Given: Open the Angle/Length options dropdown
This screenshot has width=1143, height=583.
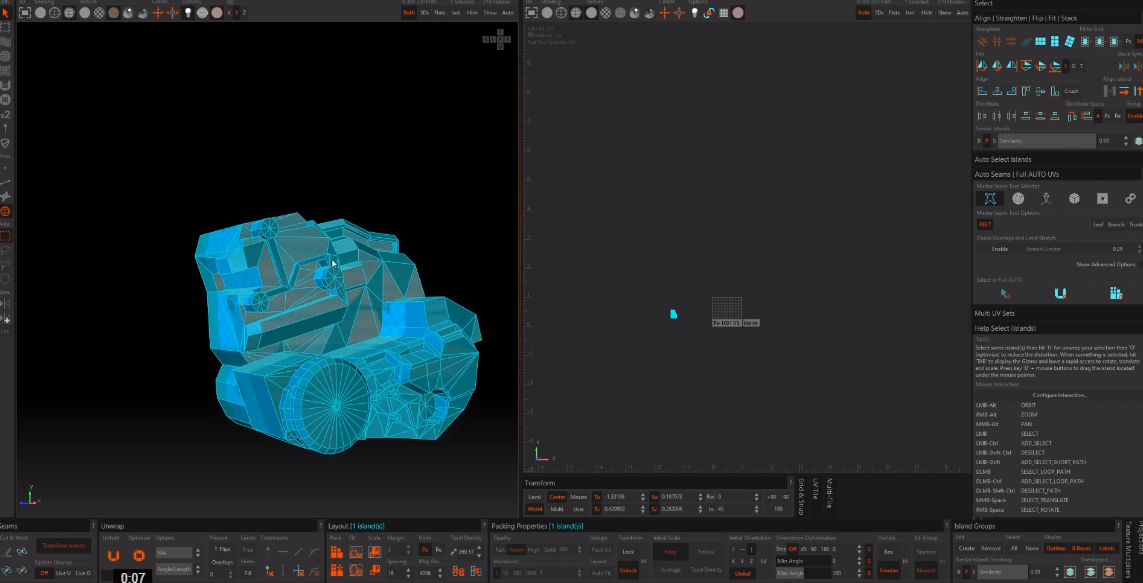Looking at the screenshot, I should [x=173, y=569].
